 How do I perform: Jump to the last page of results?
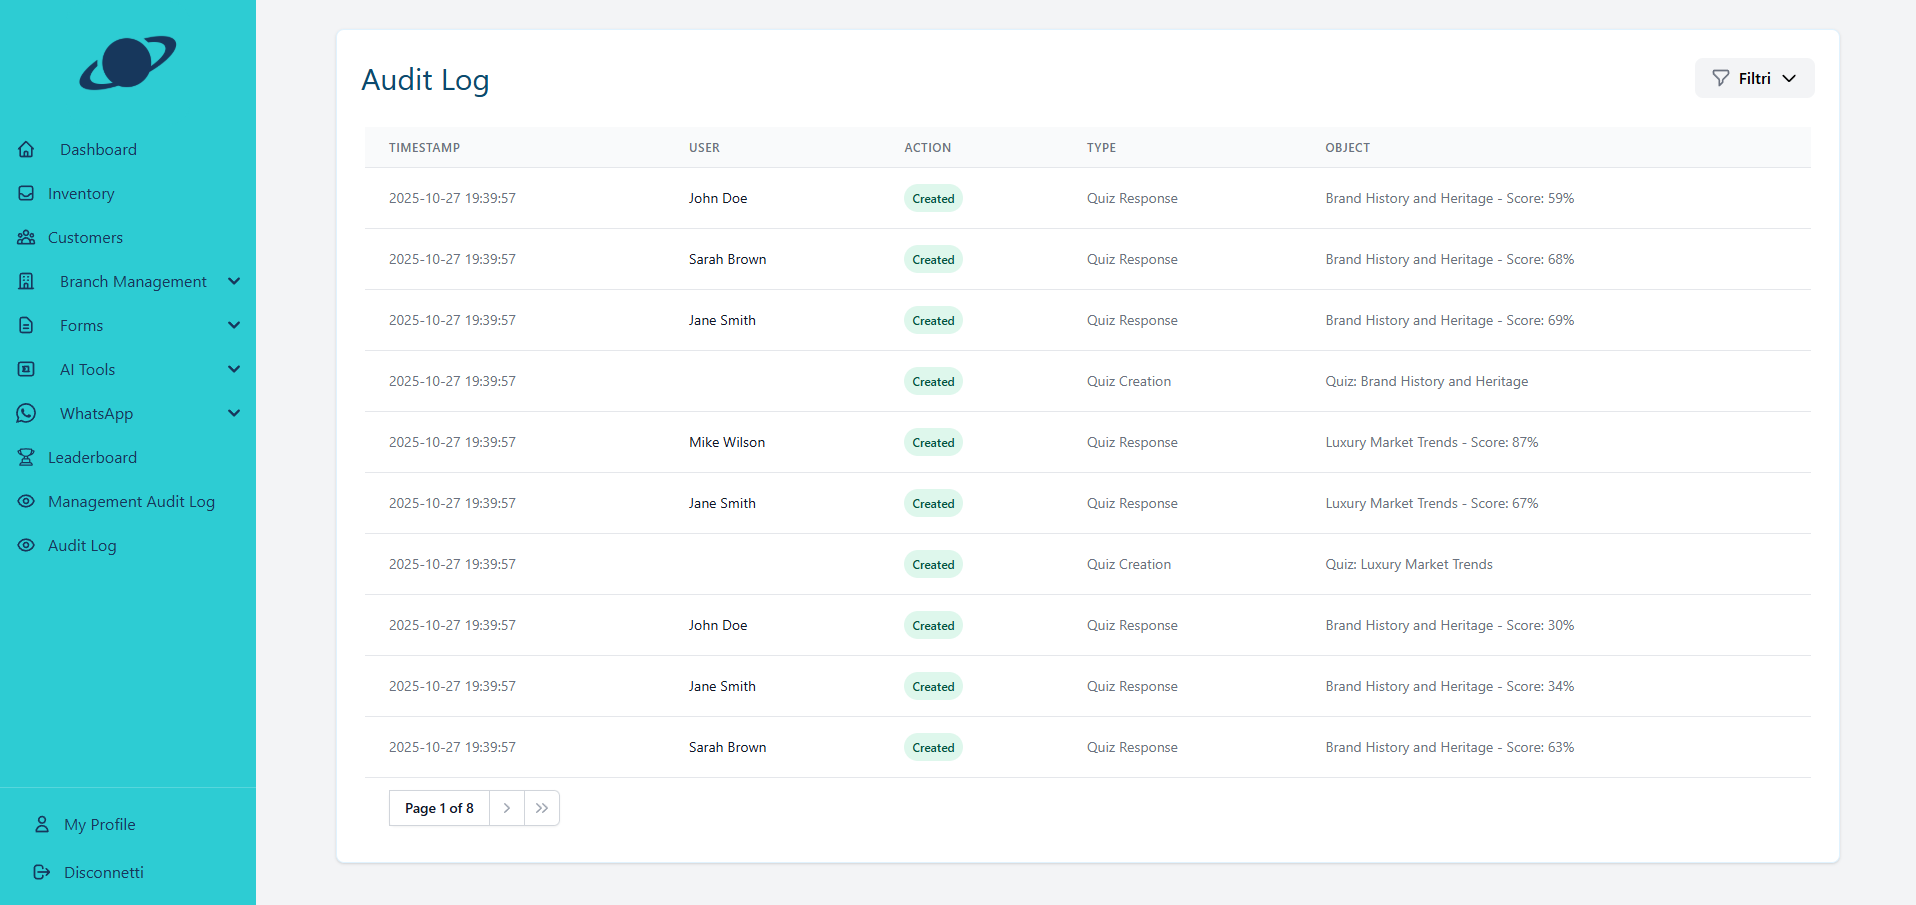tap(542, 808)
